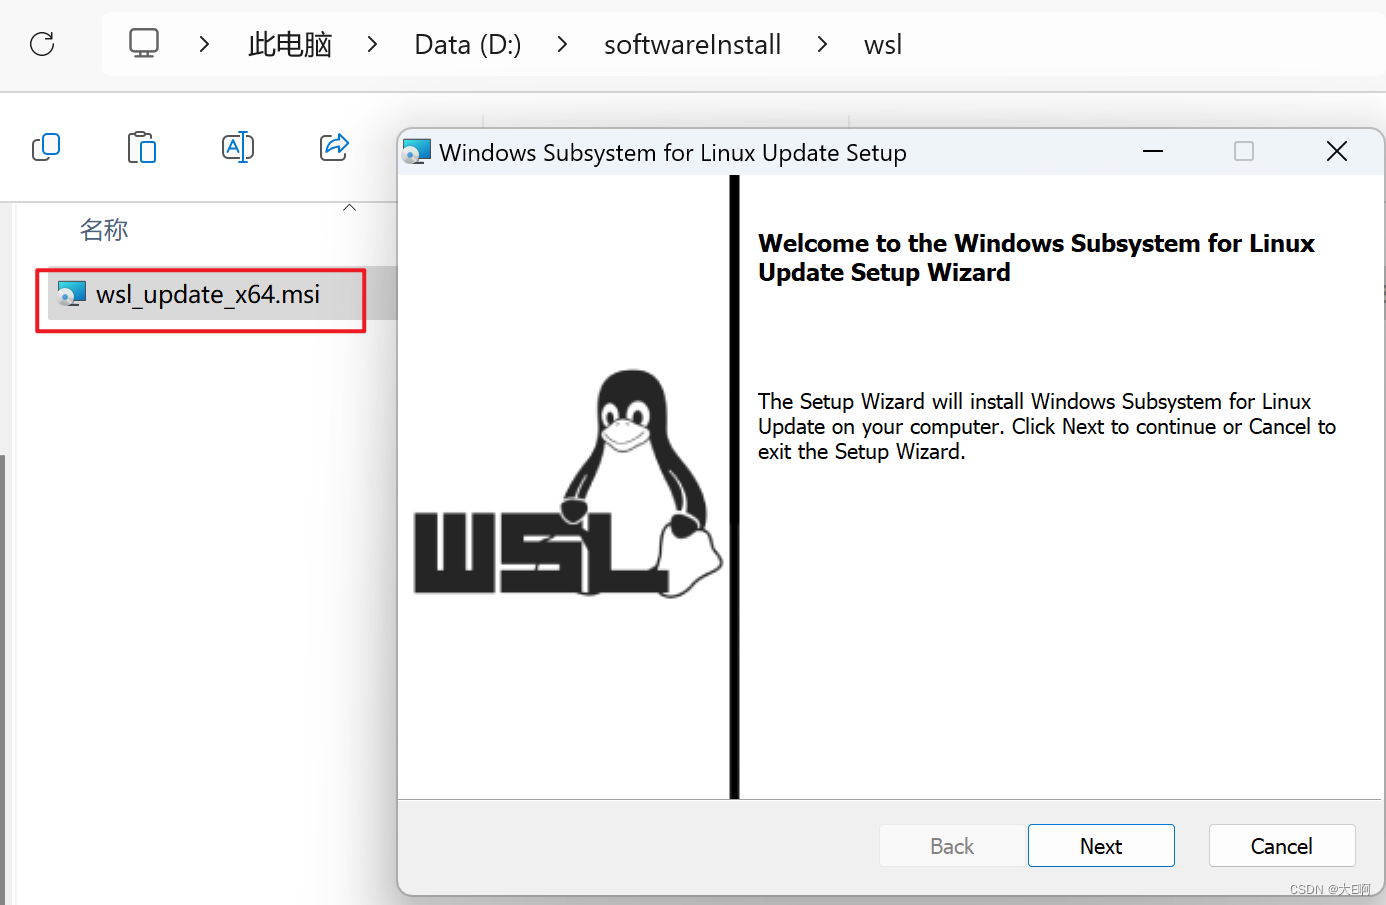Navigate to softwareInstall in the breadcrumb
The image size is (1386, 905).
click(692, 44)
